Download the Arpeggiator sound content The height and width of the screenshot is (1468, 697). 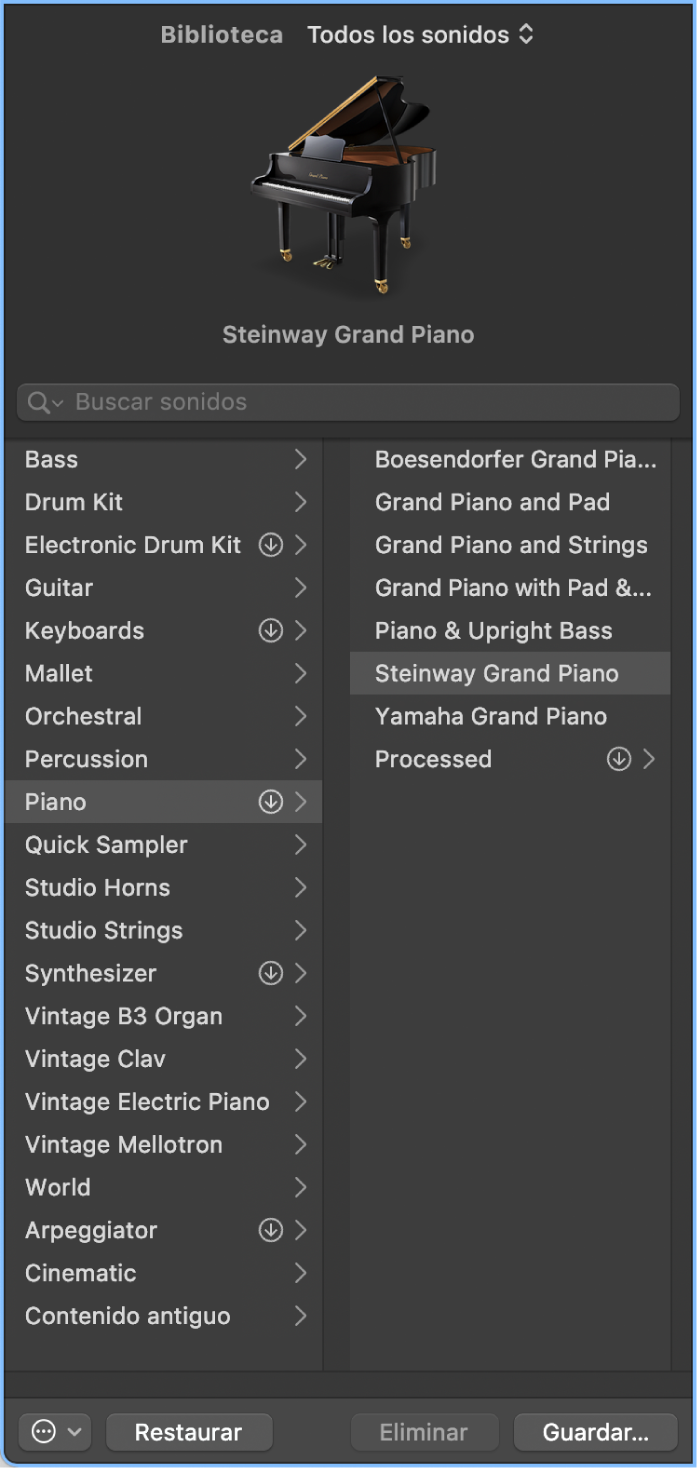point(271,1230)
